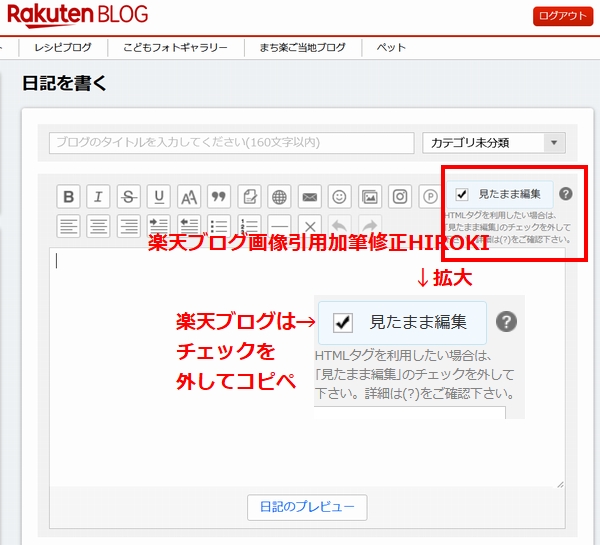
Task: Insert a web link with the globe icon
Action: [x=279, y=197]
